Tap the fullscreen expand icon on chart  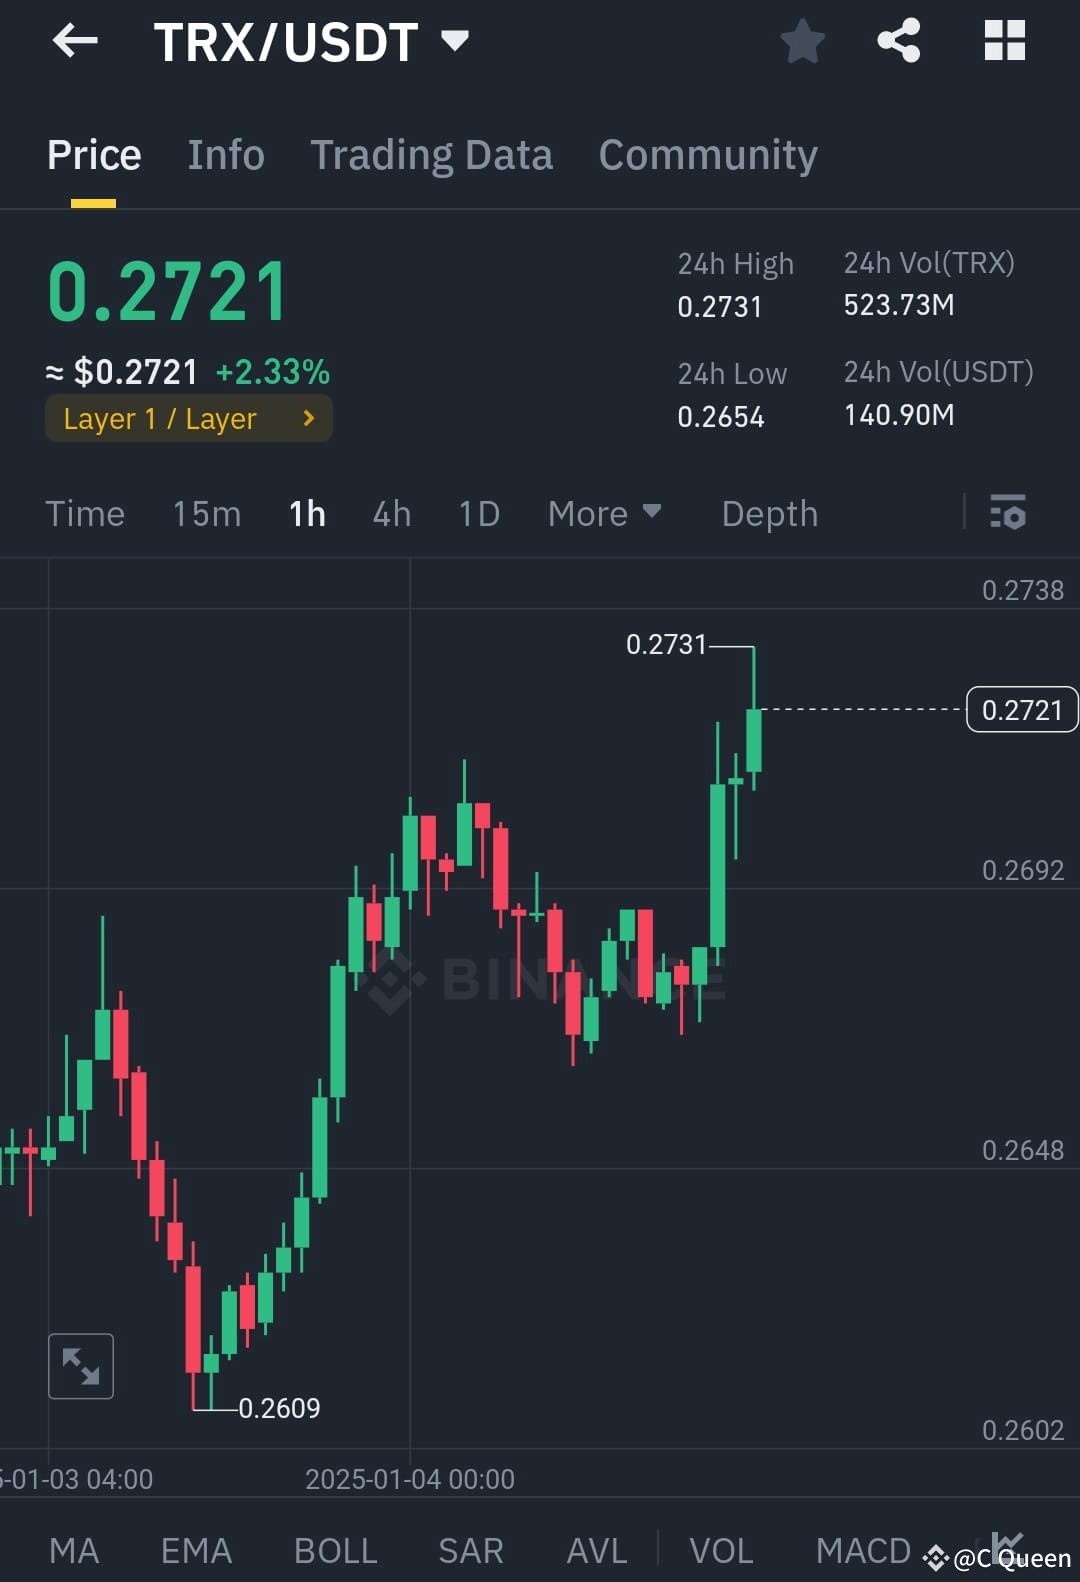tap(81, 1365)
